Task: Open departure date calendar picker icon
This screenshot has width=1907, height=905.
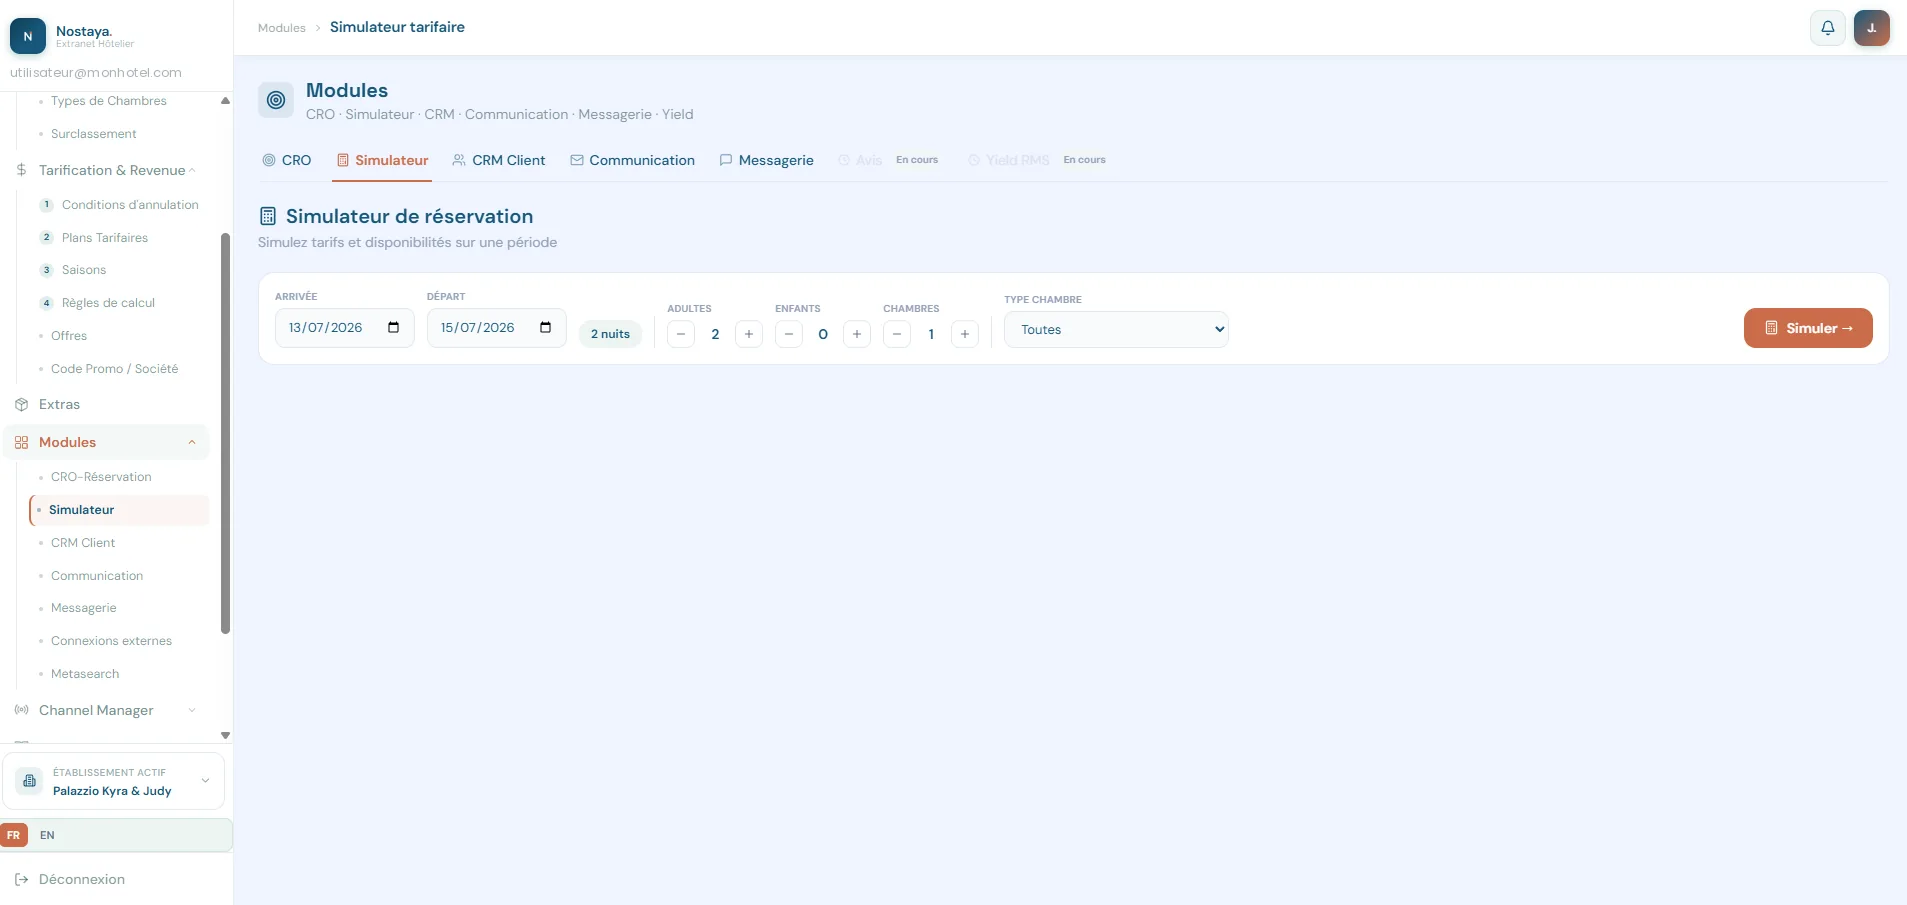Action: tap(546, 328)
